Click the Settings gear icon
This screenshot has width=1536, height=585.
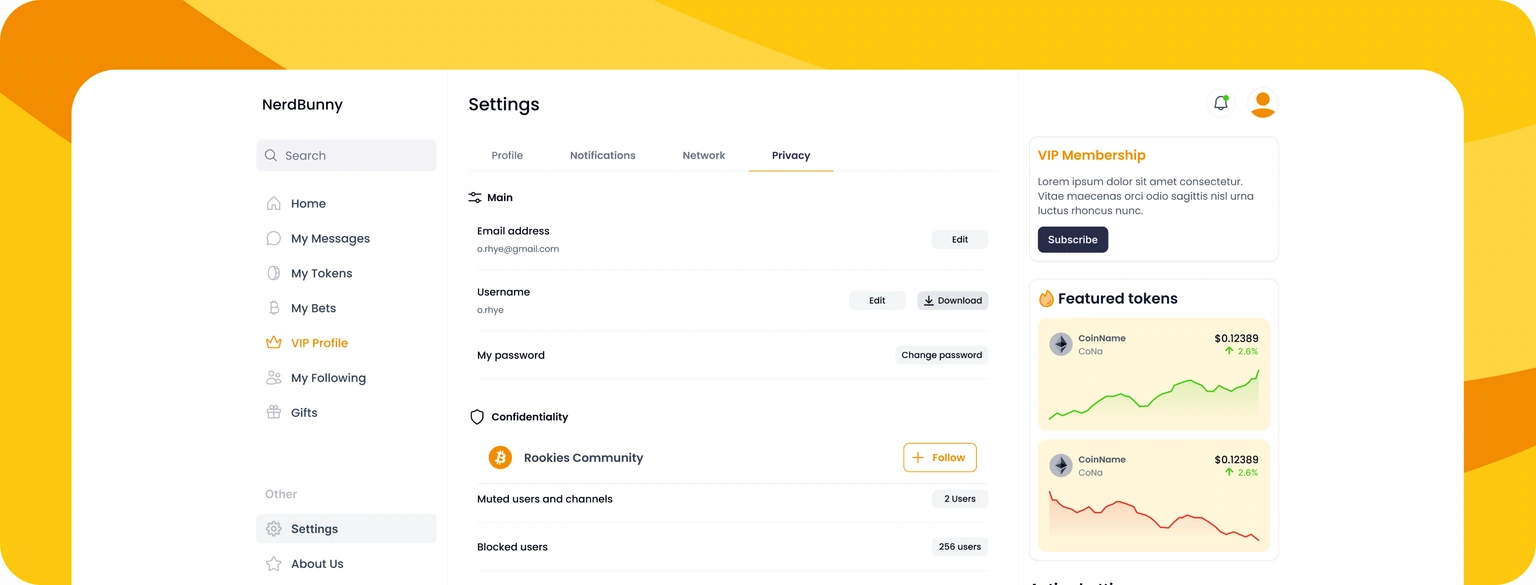click(x=273, y=529)
